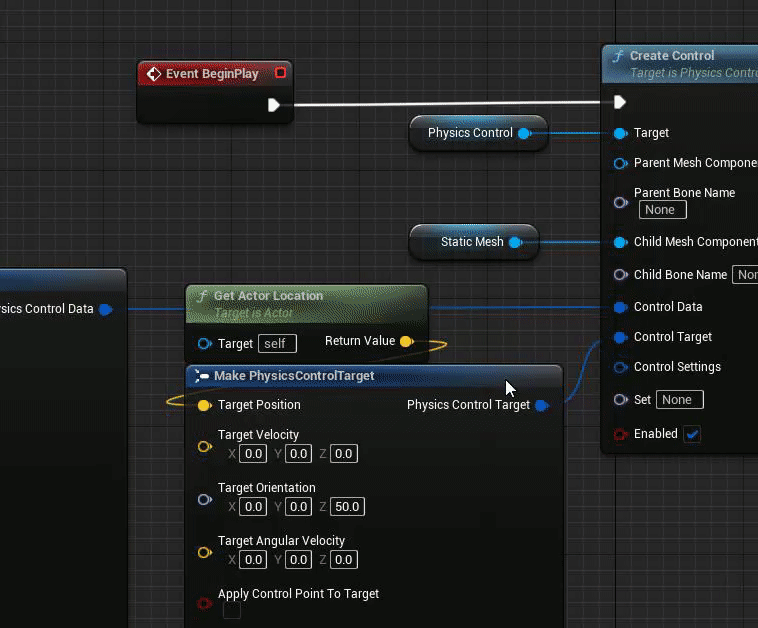Screen dimensions: 758x628
Task: Select the Create Control node header
Action: (x=680, y=64)
